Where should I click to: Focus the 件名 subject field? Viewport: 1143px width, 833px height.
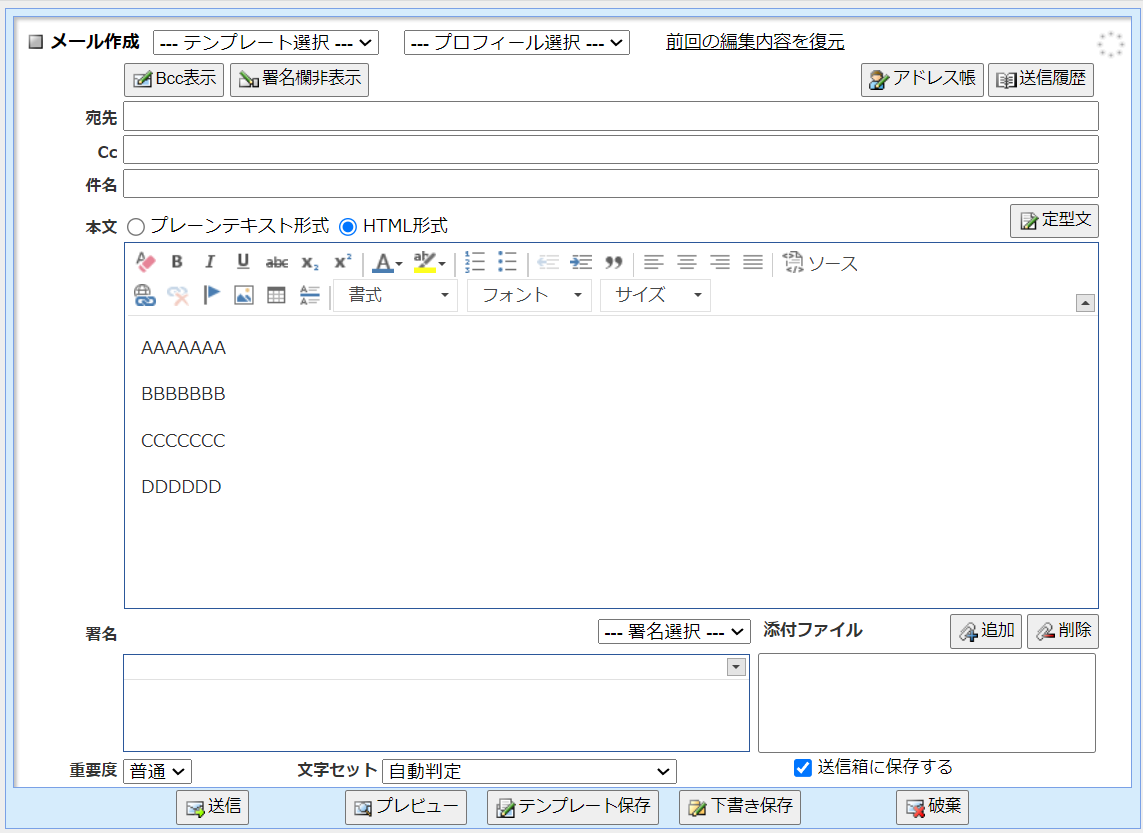pyautogui.click(x=611, y=184)
